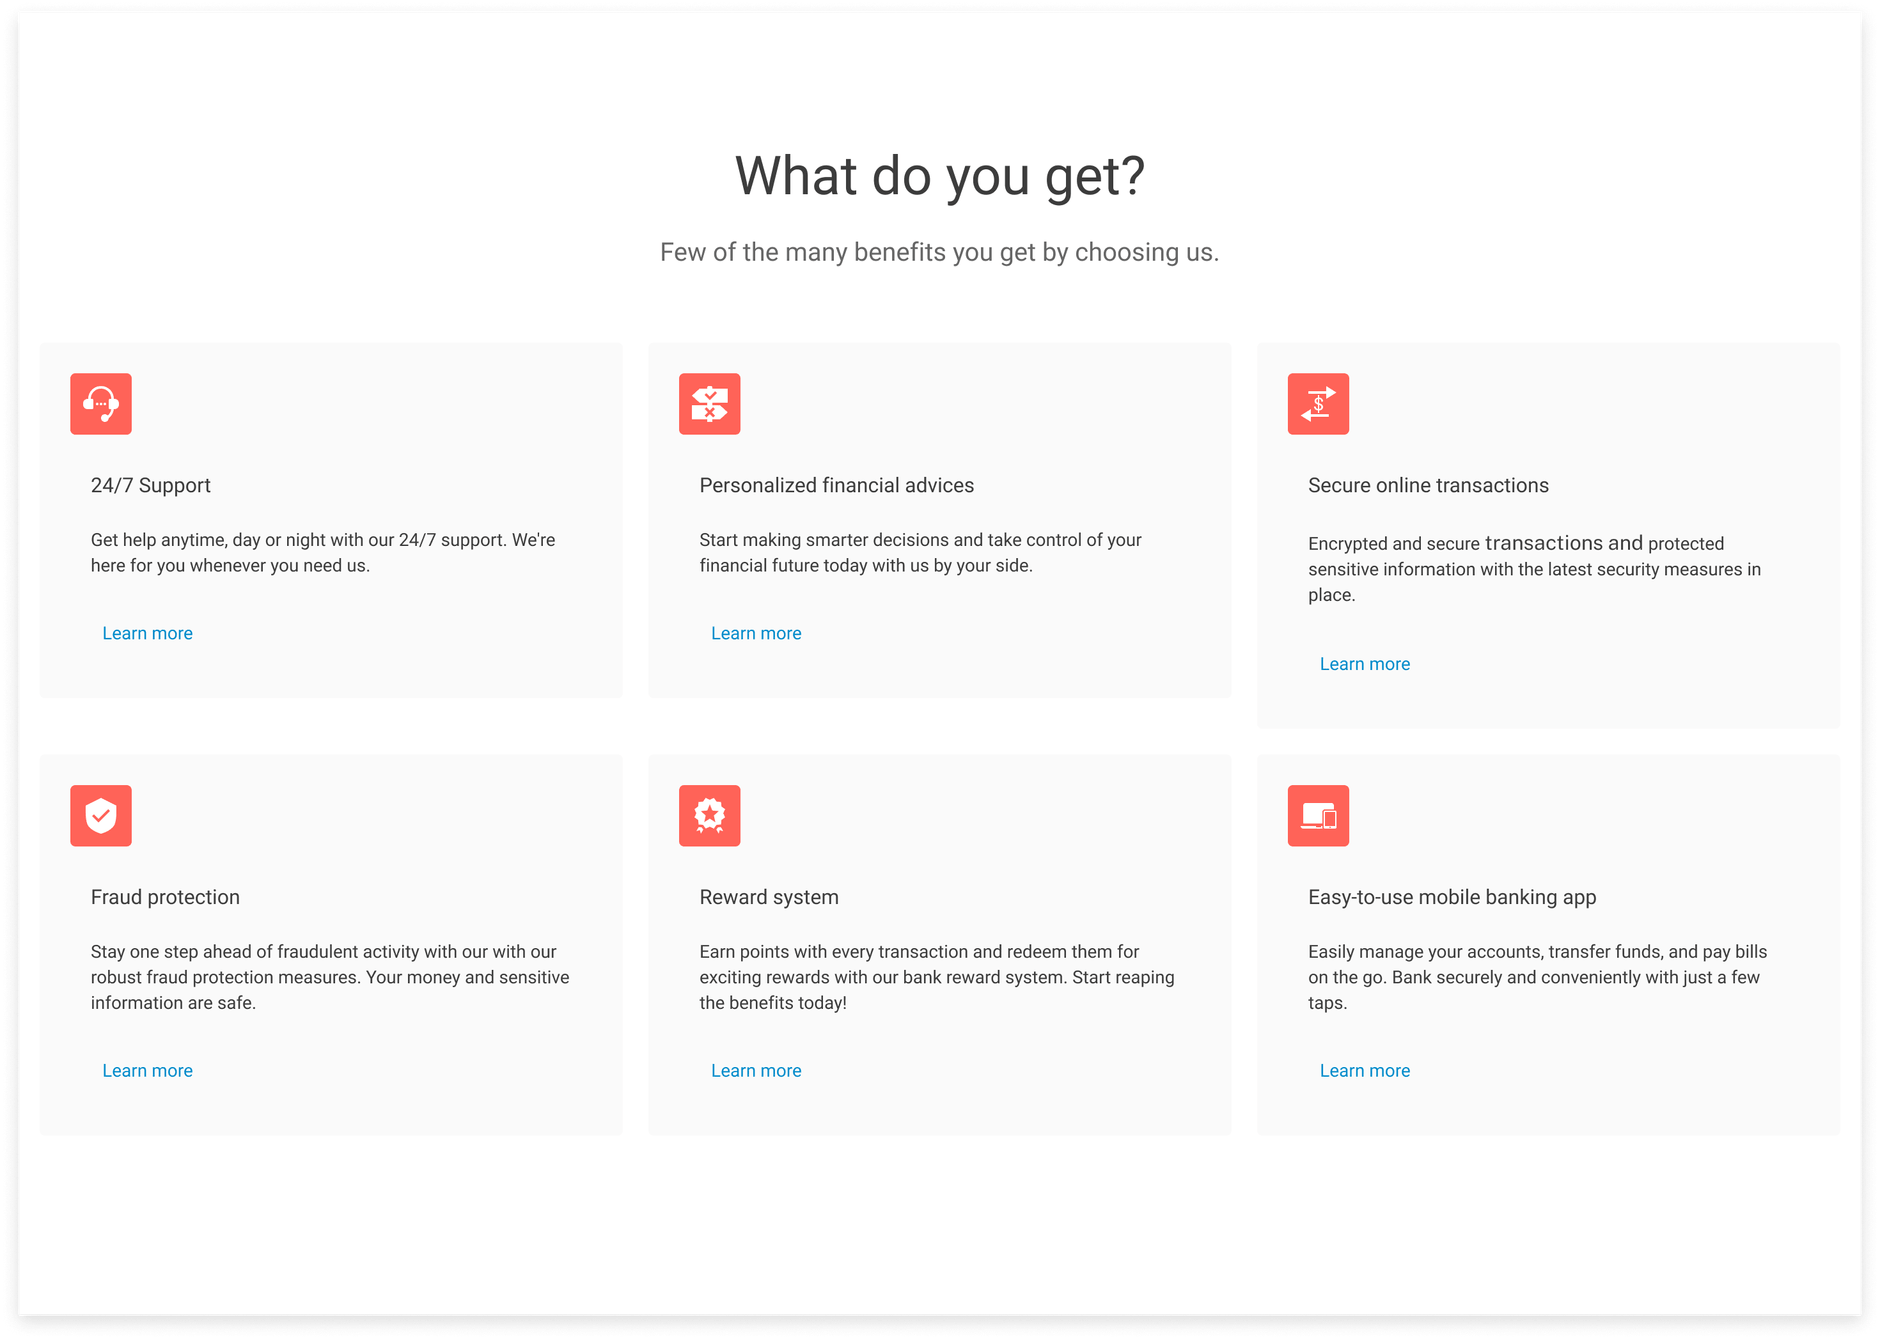Click the "Fraud protection" card heading
Screen dimensions: 1880x1340
[165, 897]
